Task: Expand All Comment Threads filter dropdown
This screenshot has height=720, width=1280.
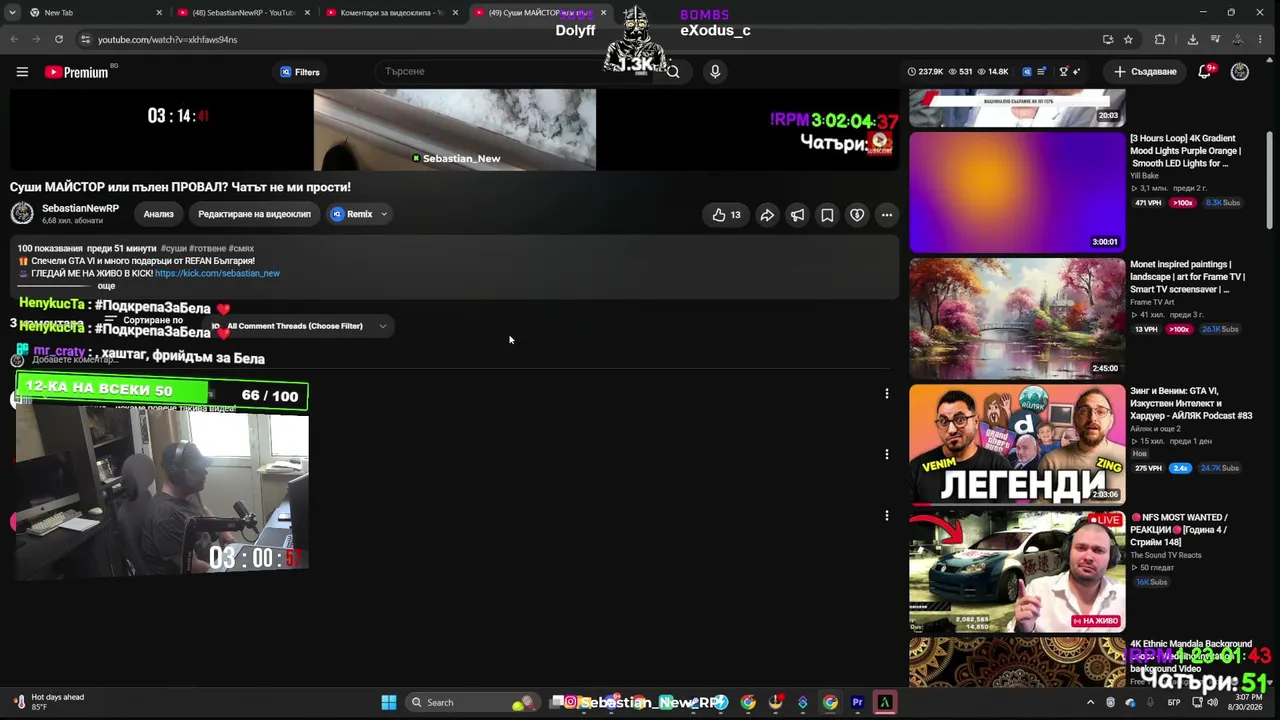Action: tap(298, 326)
